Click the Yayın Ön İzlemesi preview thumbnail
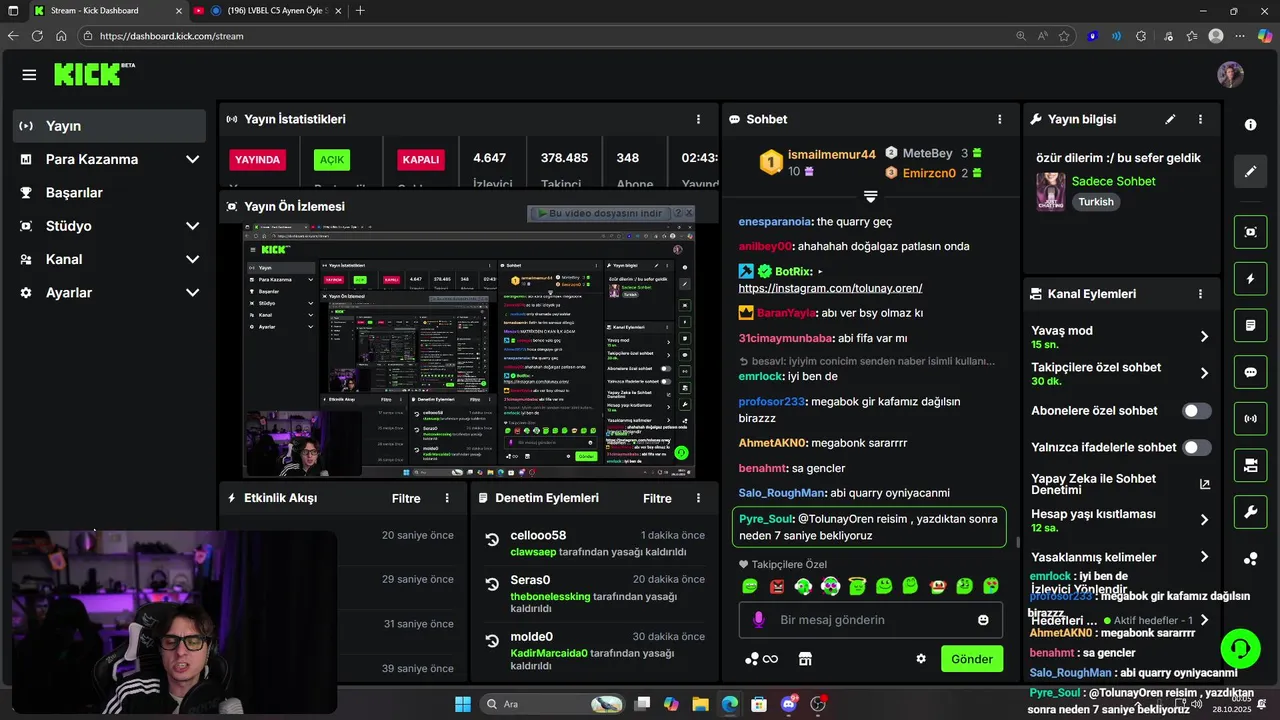The height and width of the screenshot is (720, 1280). click(x=469, y=350)
